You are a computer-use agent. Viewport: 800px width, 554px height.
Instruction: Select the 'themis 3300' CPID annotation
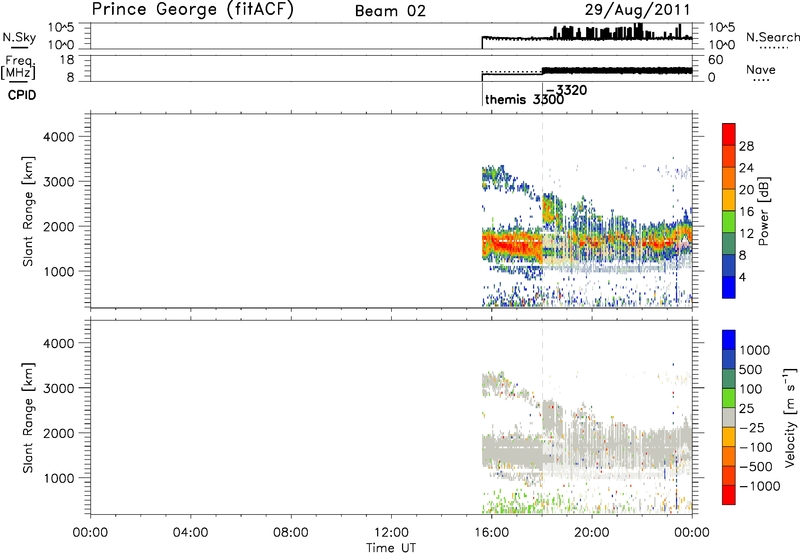coord(524,99)
